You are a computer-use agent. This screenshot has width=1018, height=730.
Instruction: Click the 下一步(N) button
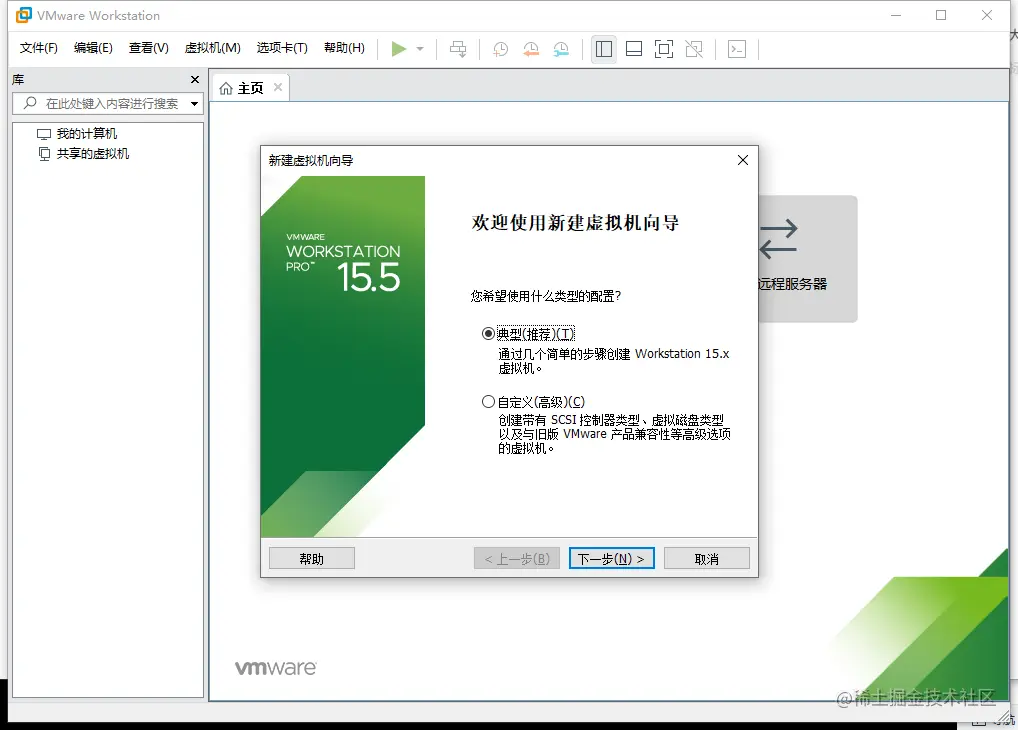click(612, 559)
